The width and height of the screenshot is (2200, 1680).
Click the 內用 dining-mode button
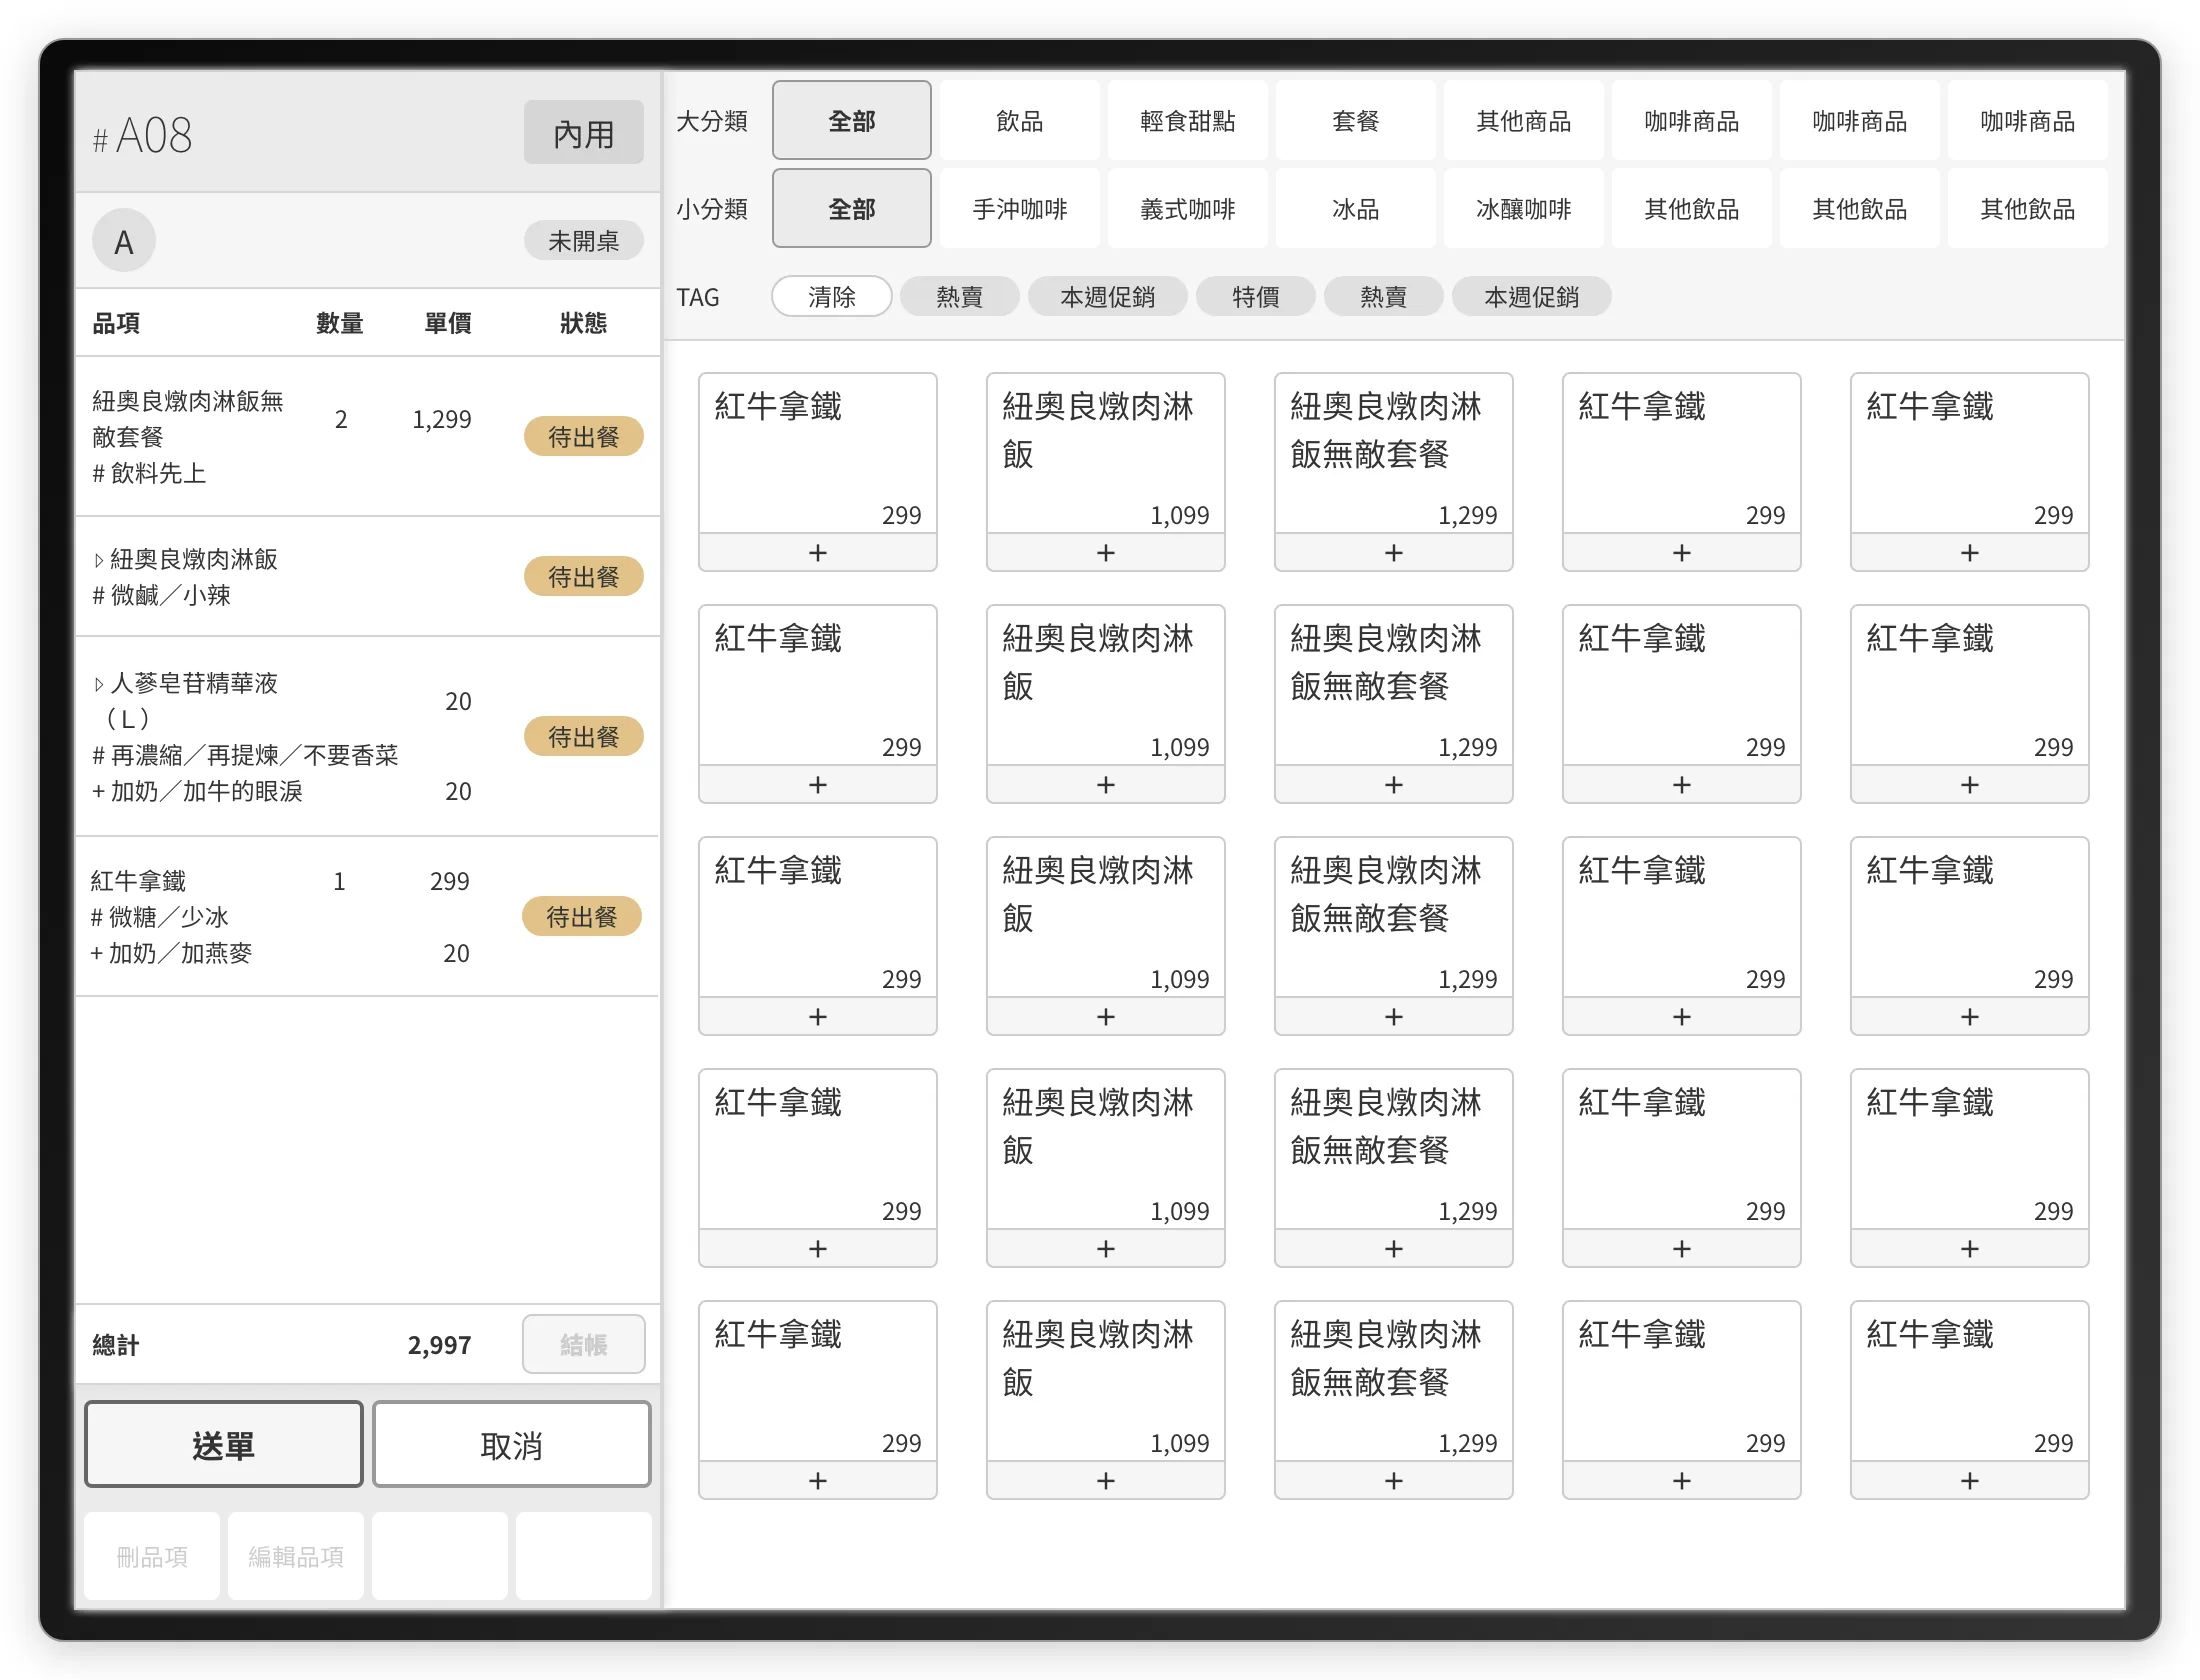tap(583, 133)
